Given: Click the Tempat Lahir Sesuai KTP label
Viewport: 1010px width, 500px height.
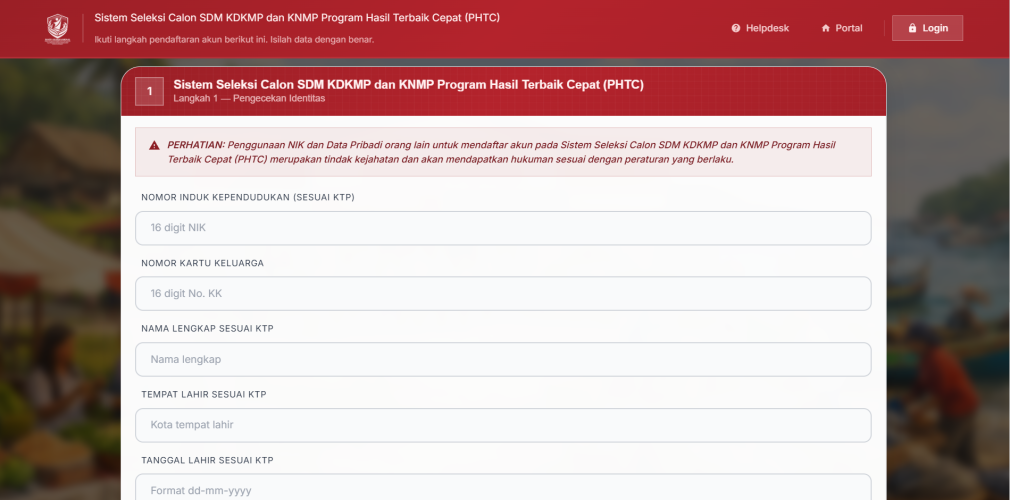Looking at the screenshot, I should (x=204, y=394).
